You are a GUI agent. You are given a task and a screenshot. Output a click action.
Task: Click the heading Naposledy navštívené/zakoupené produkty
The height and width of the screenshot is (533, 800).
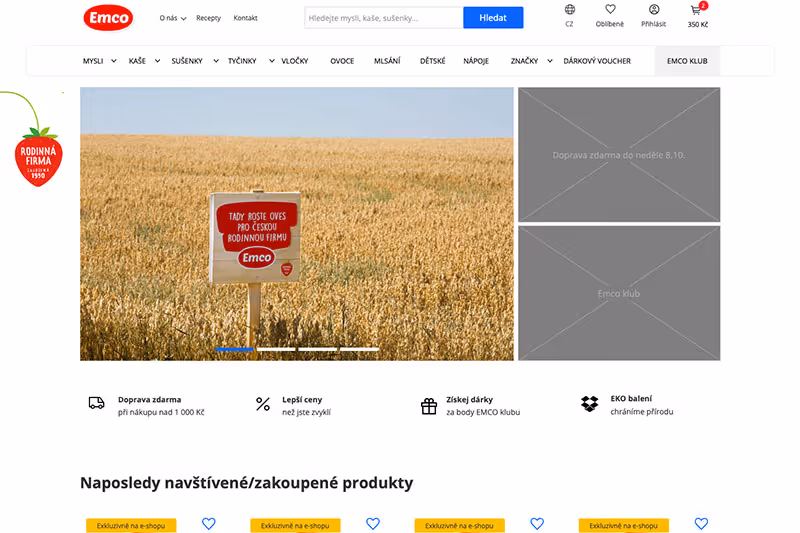point(246,483)
